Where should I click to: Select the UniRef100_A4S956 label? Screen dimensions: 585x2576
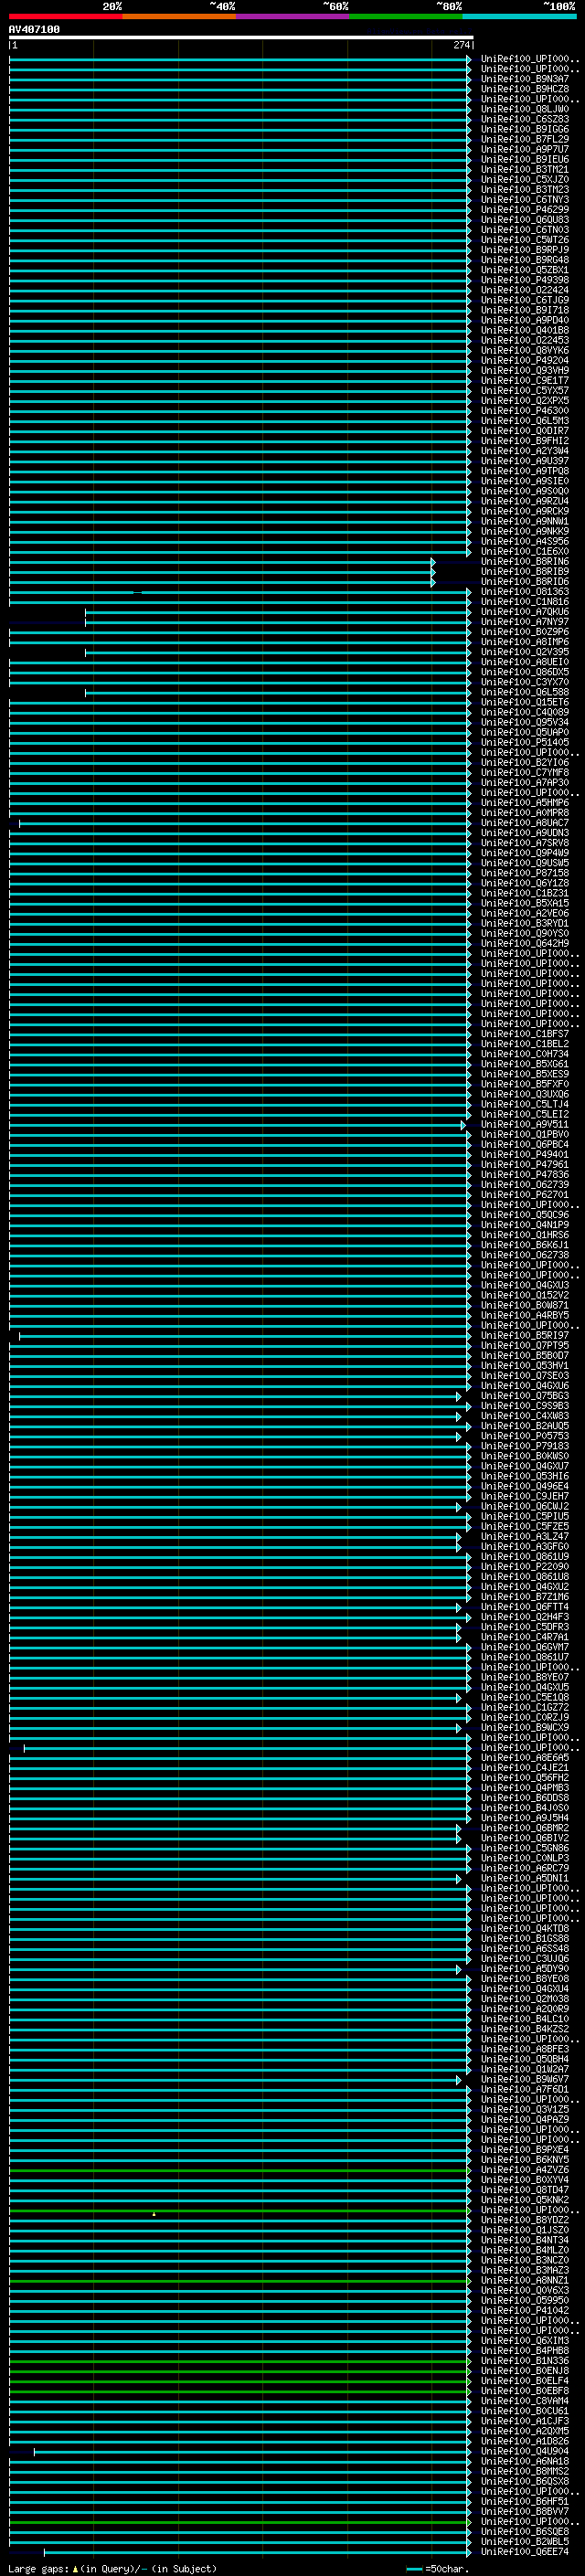click(x=525, y=542)
